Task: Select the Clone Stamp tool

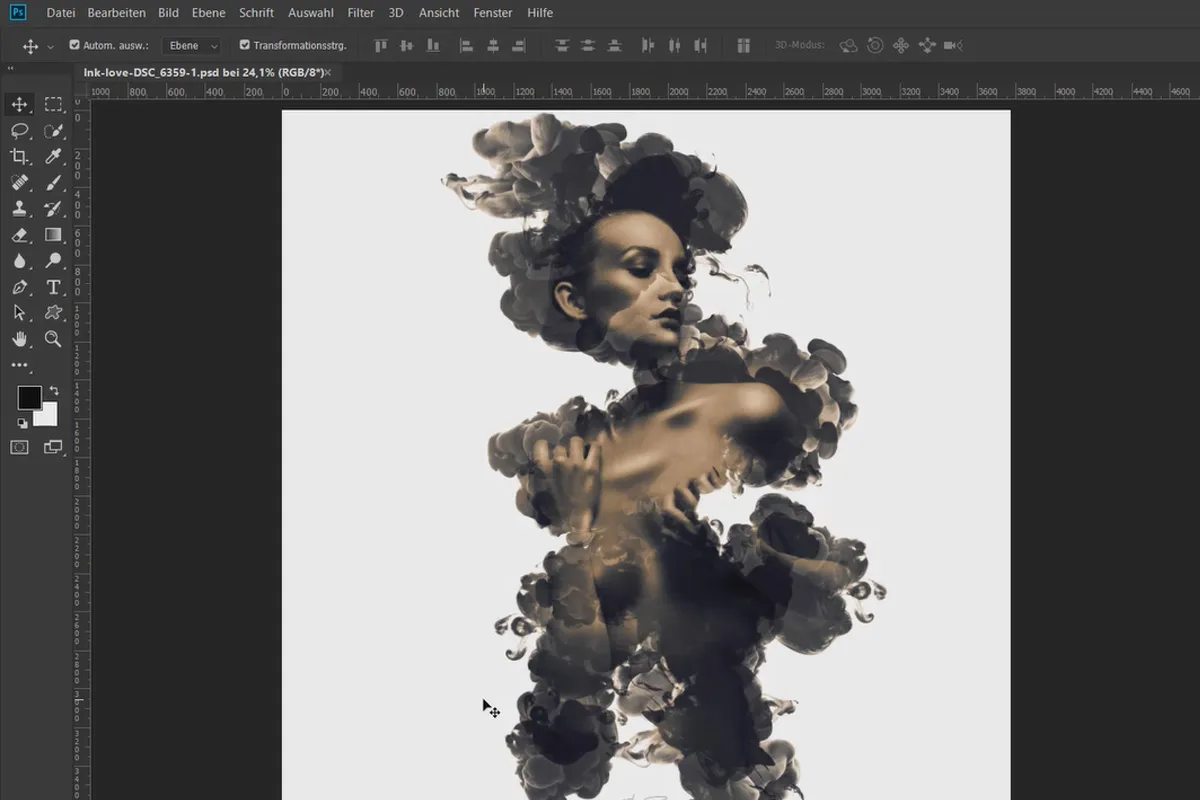Action: 19,209
